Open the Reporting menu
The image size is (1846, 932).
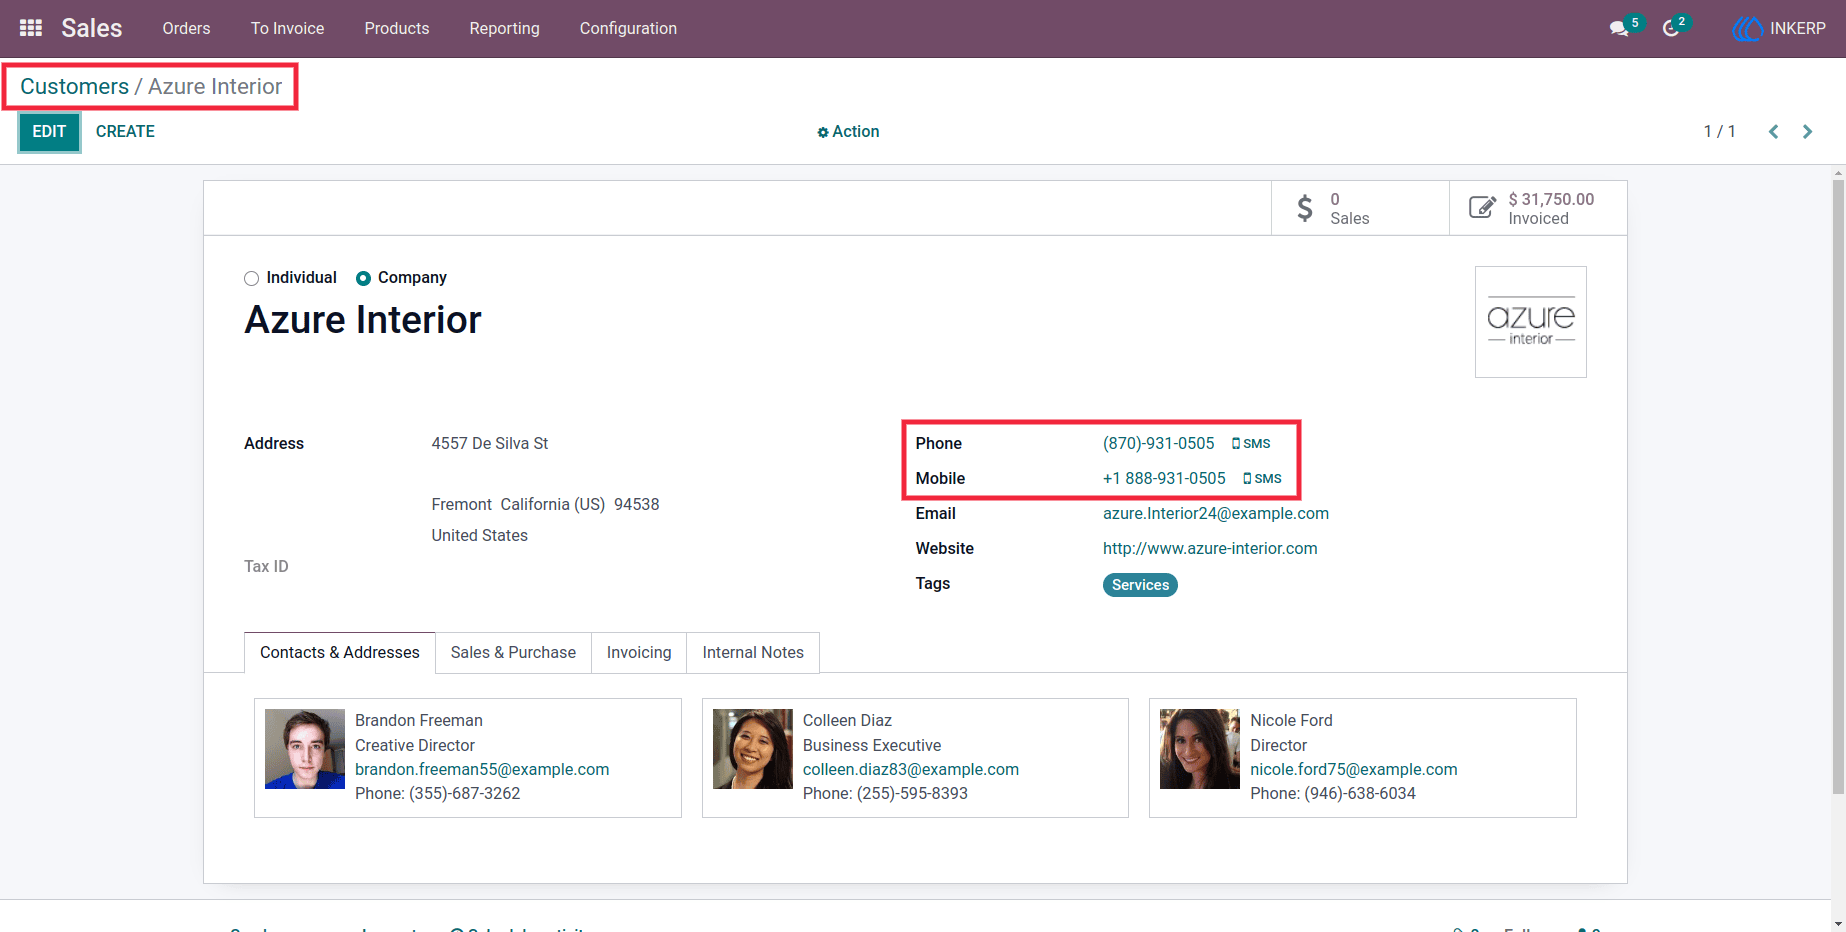coord(505,29)
